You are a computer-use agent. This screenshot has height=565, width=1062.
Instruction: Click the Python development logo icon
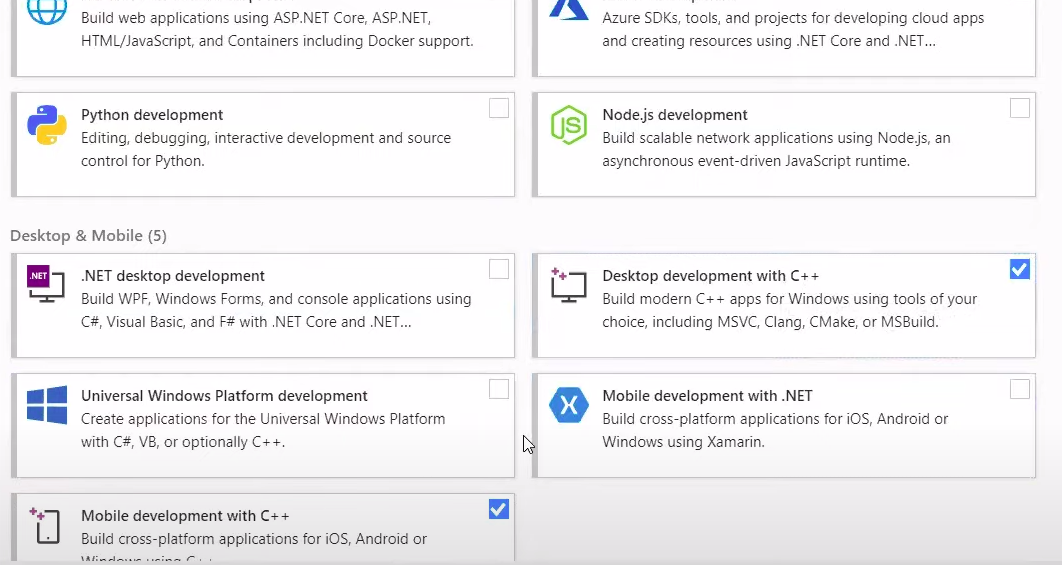pos(47,125)
